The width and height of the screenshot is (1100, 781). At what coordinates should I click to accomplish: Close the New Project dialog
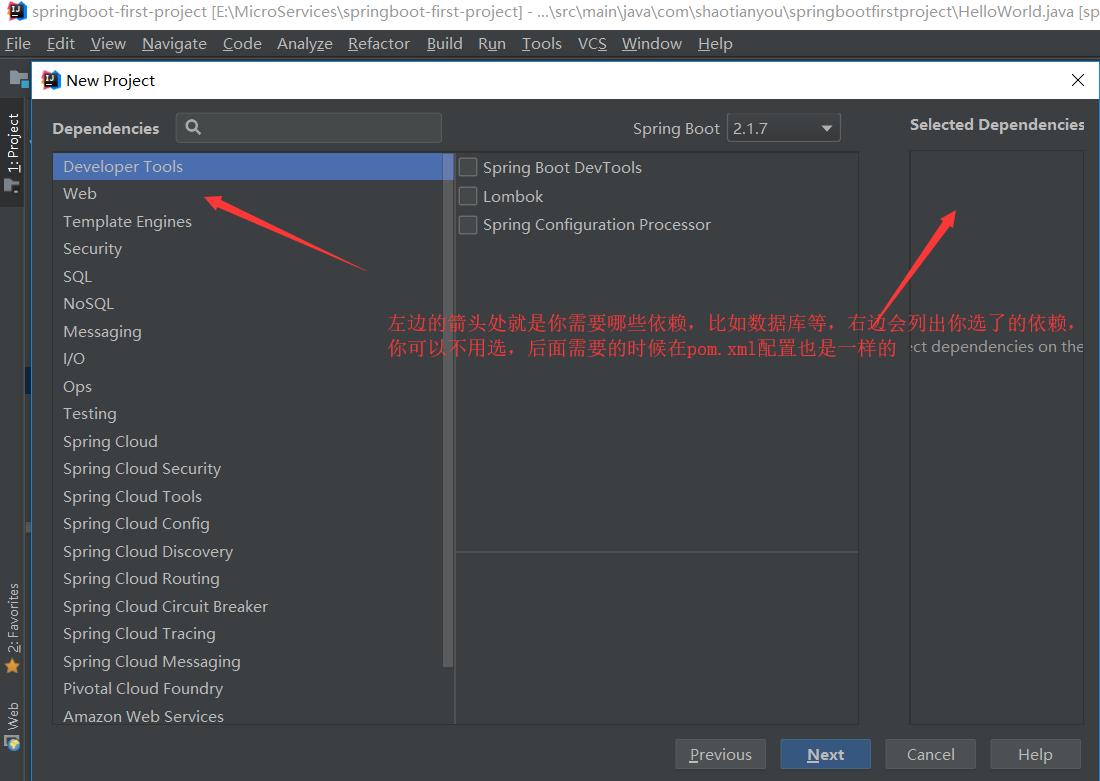point(1078,80)
